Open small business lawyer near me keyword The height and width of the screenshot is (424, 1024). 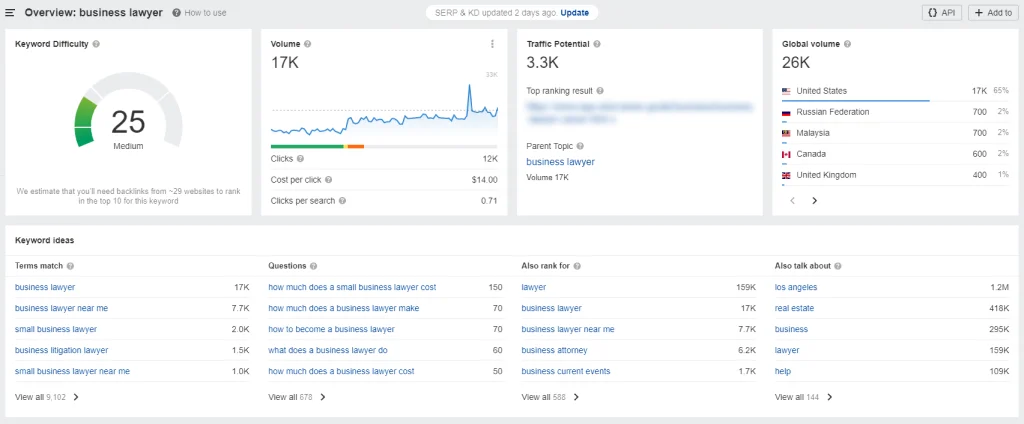(x=72, y=371)
